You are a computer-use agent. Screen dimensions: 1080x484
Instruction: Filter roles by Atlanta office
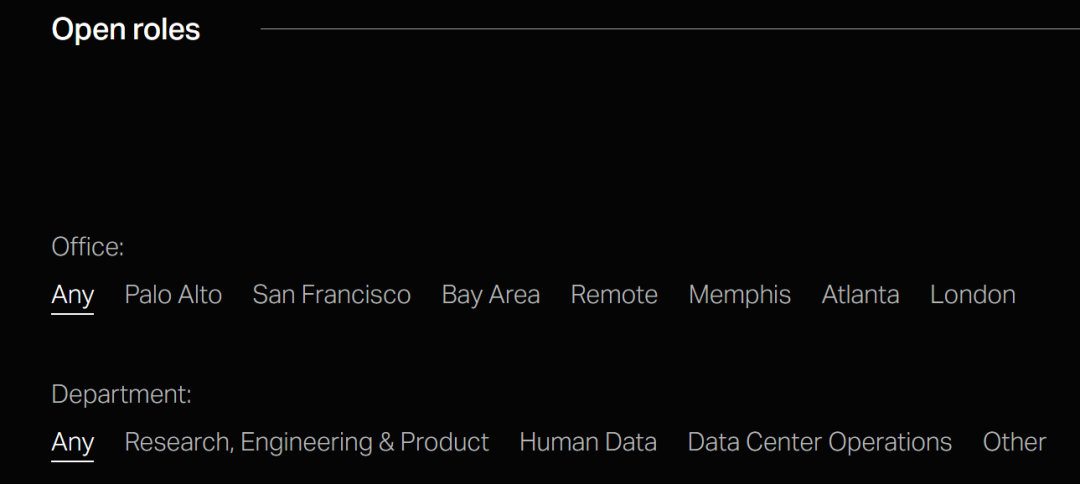[860, 295]
